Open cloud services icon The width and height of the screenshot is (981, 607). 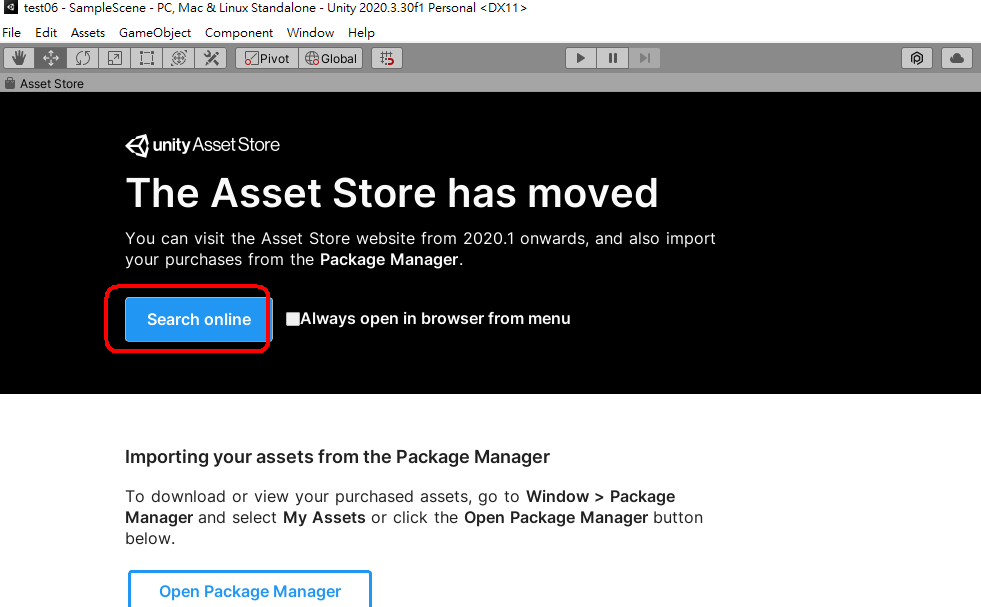[x=957, y=58]
